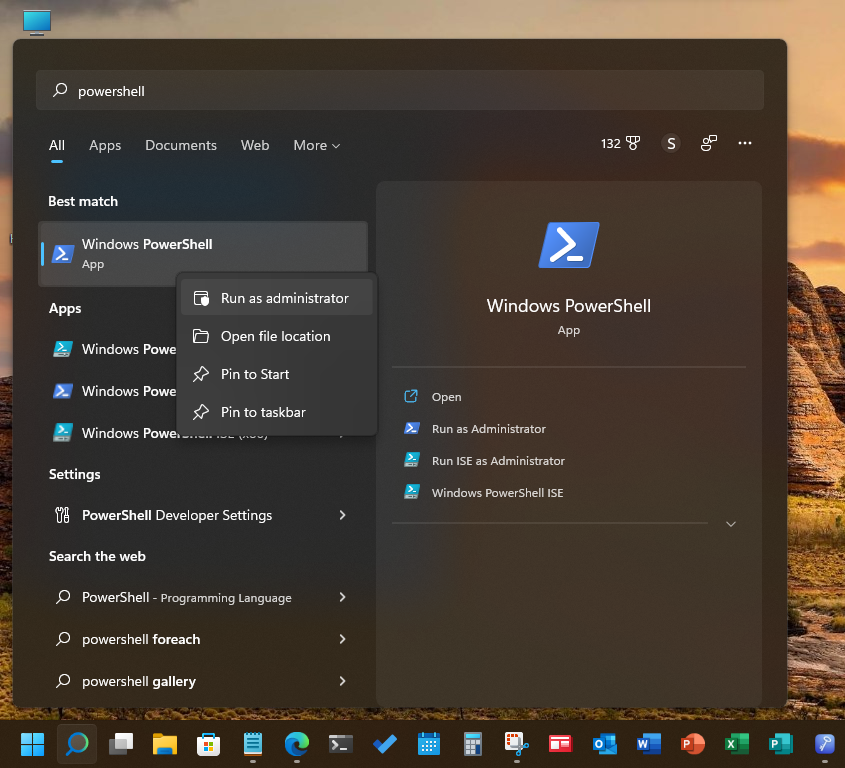Launch Word from the taskbar
845x768 pixels.
649,744
